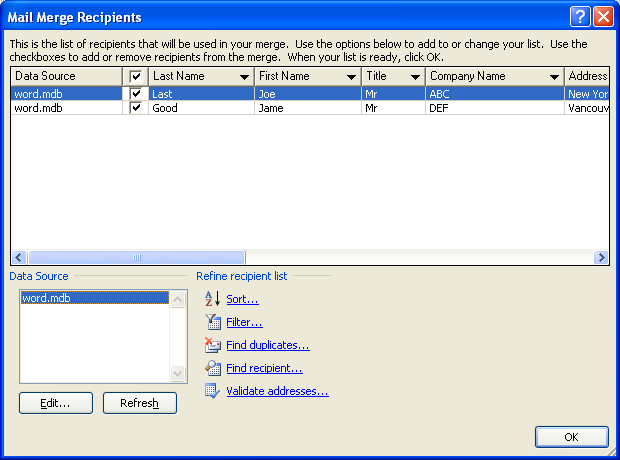The height and width of the screenshot is (460, 620).
Task: Click the Refresh button
Action: (x=140, y=403)
